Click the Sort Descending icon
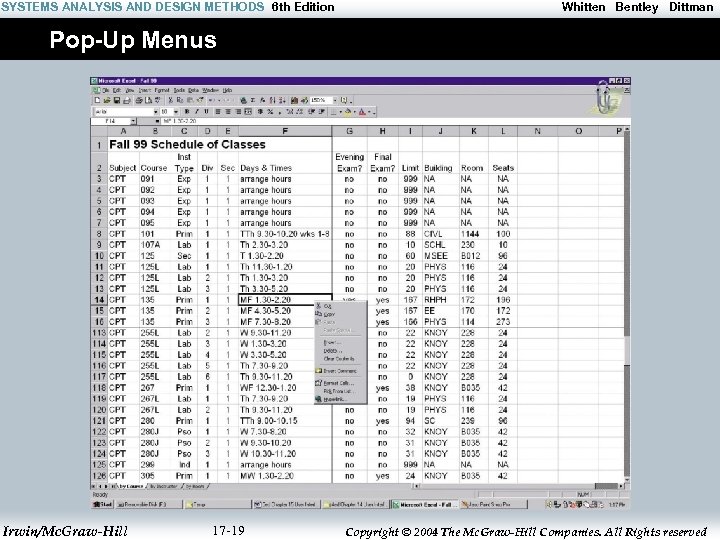Viewport: 720px width, 540px height. [x=282, y=100]
